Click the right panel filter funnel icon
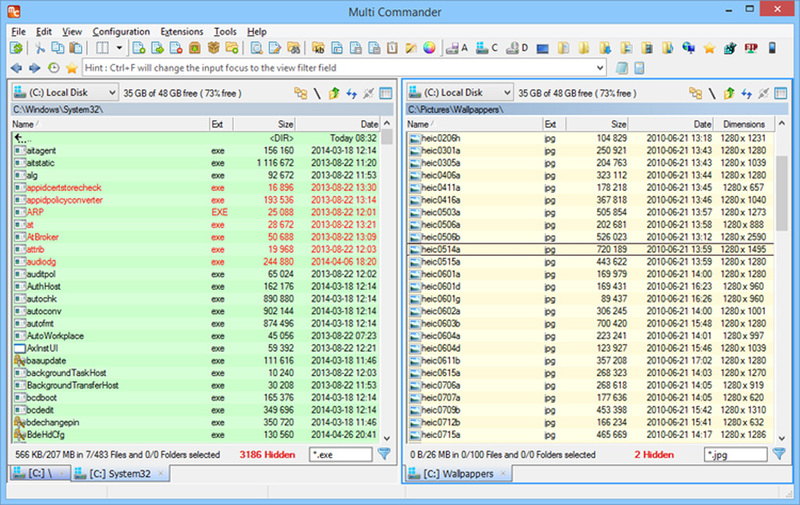 pyautogui.click(x=779, y=453)
